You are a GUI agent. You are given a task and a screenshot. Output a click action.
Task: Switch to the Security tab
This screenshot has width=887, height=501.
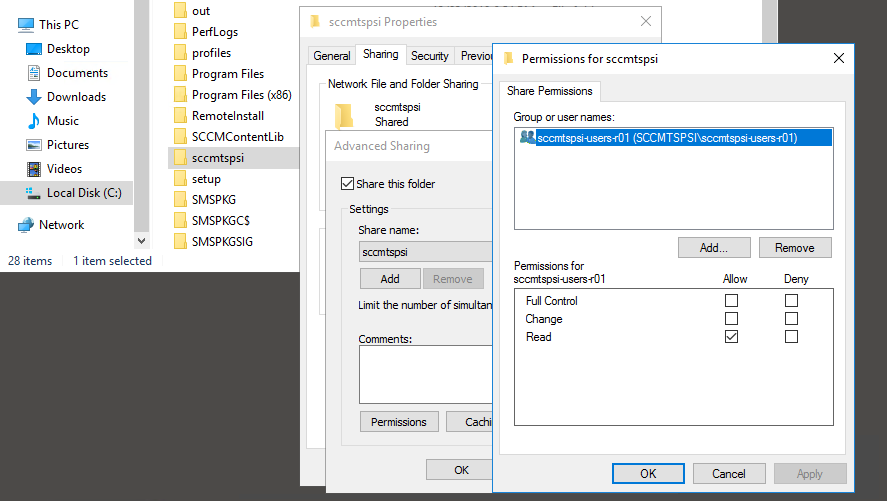(430, 56)
